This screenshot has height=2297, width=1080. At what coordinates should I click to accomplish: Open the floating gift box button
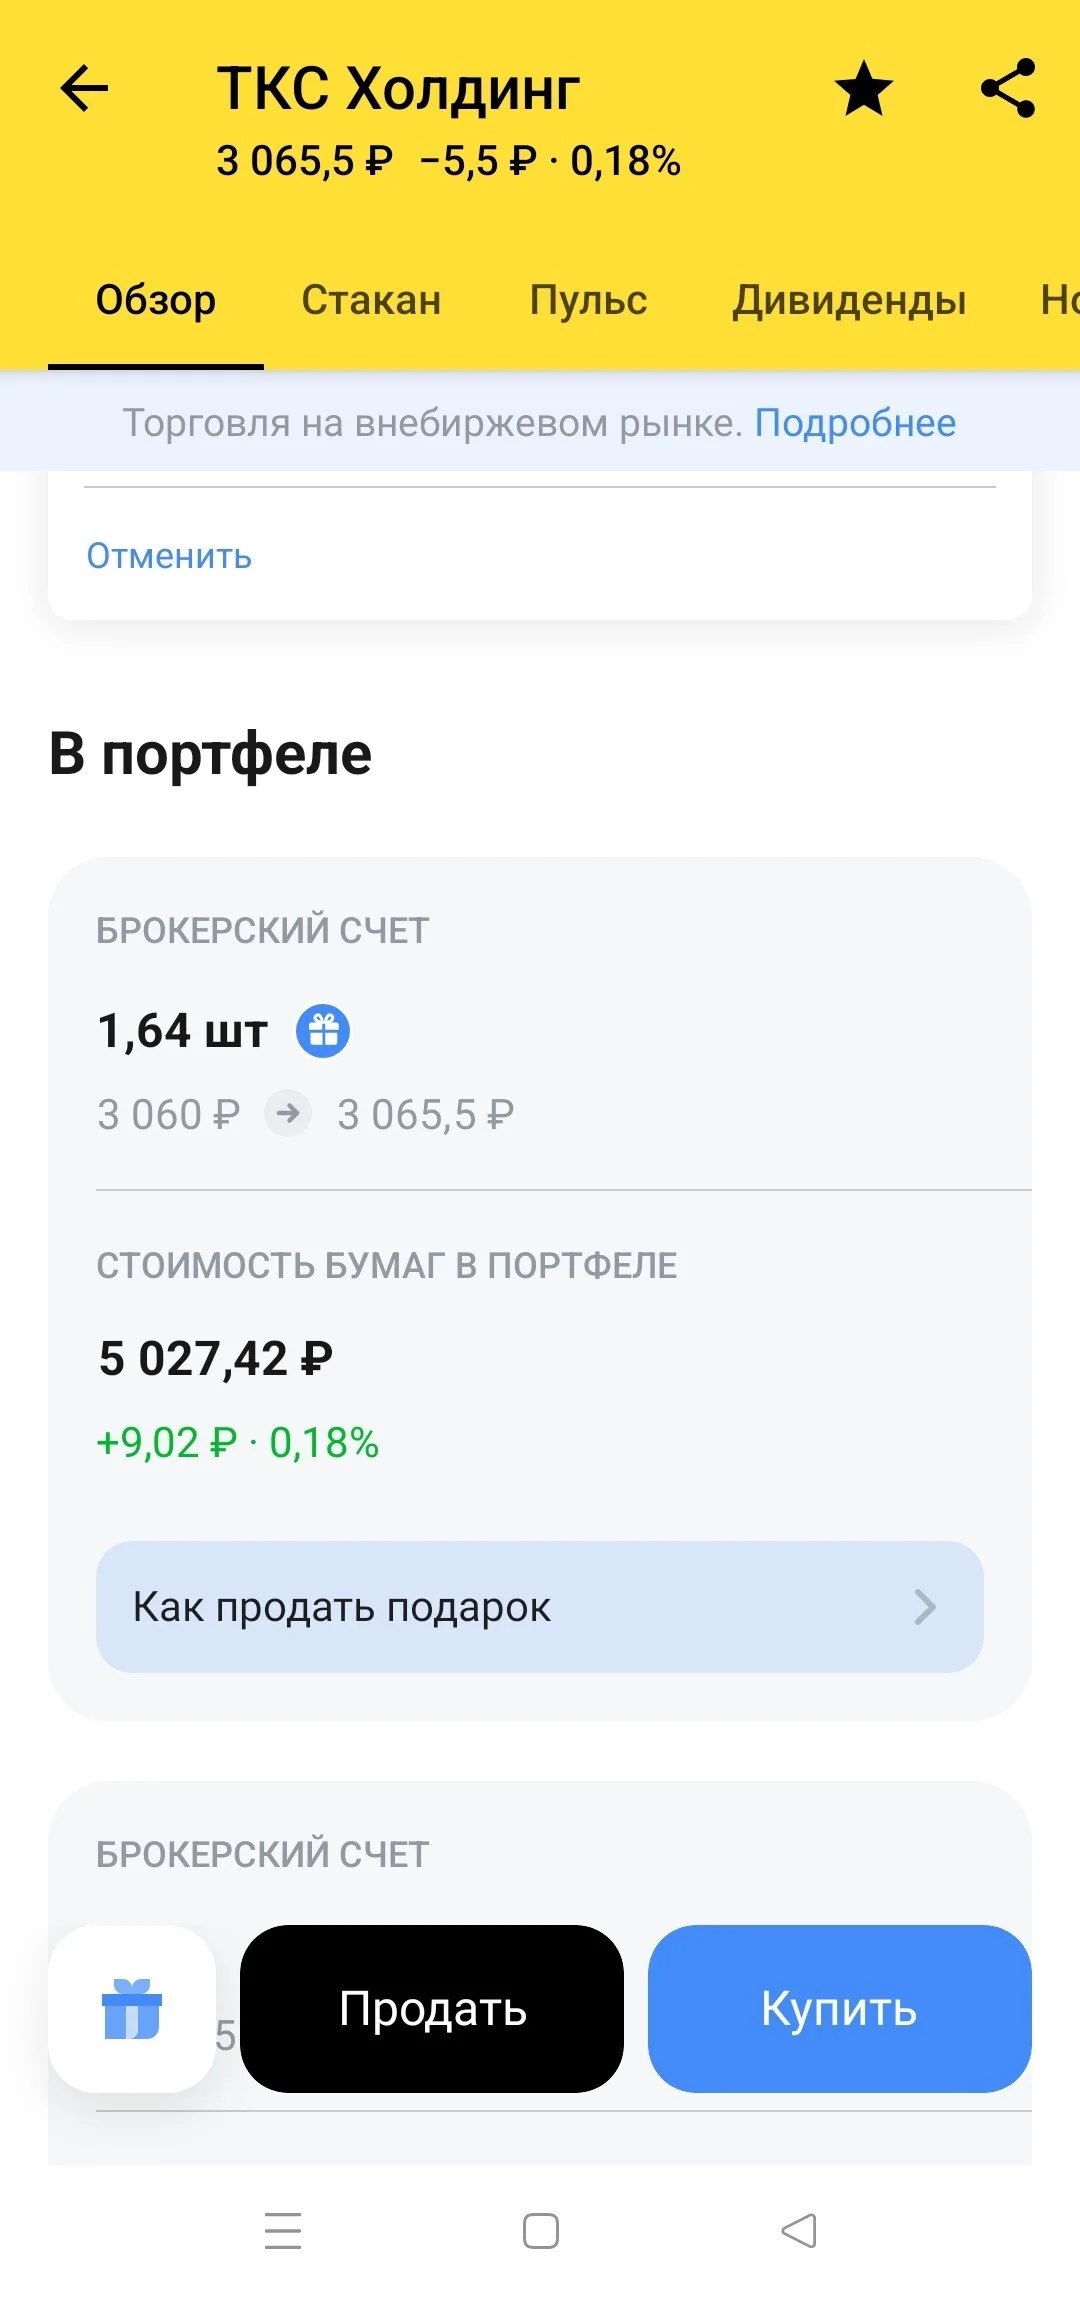132,2008
